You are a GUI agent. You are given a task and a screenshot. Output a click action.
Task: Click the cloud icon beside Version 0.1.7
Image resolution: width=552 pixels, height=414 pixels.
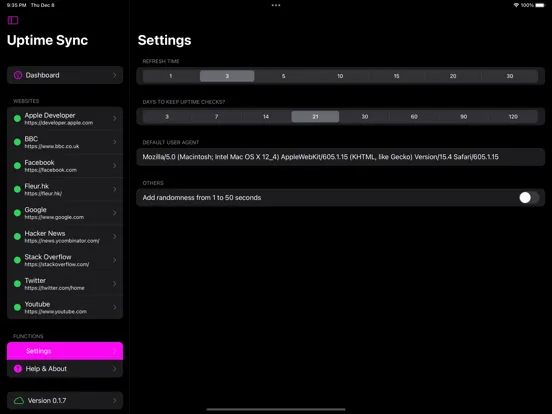[19, 401]
